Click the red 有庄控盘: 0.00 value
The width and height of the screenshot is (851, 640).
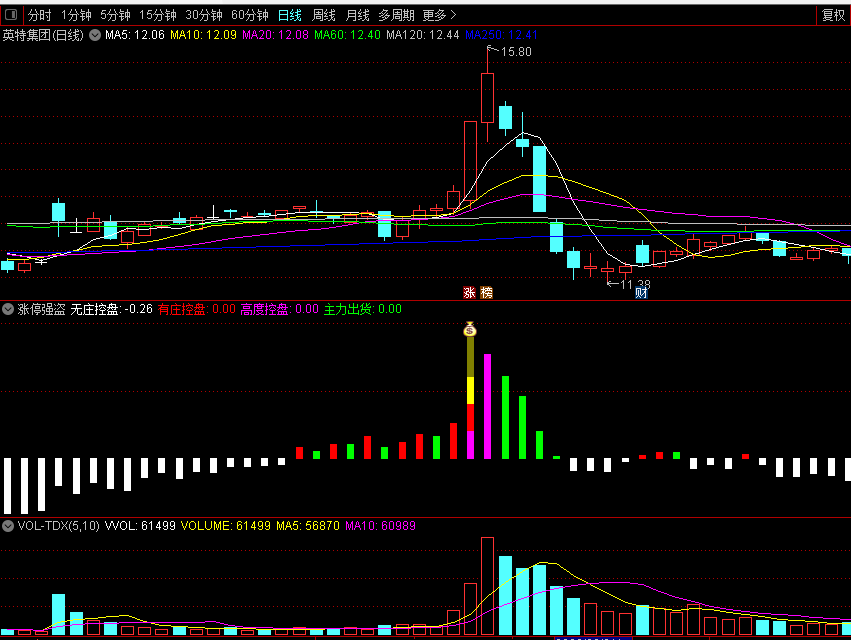(197, 309)
